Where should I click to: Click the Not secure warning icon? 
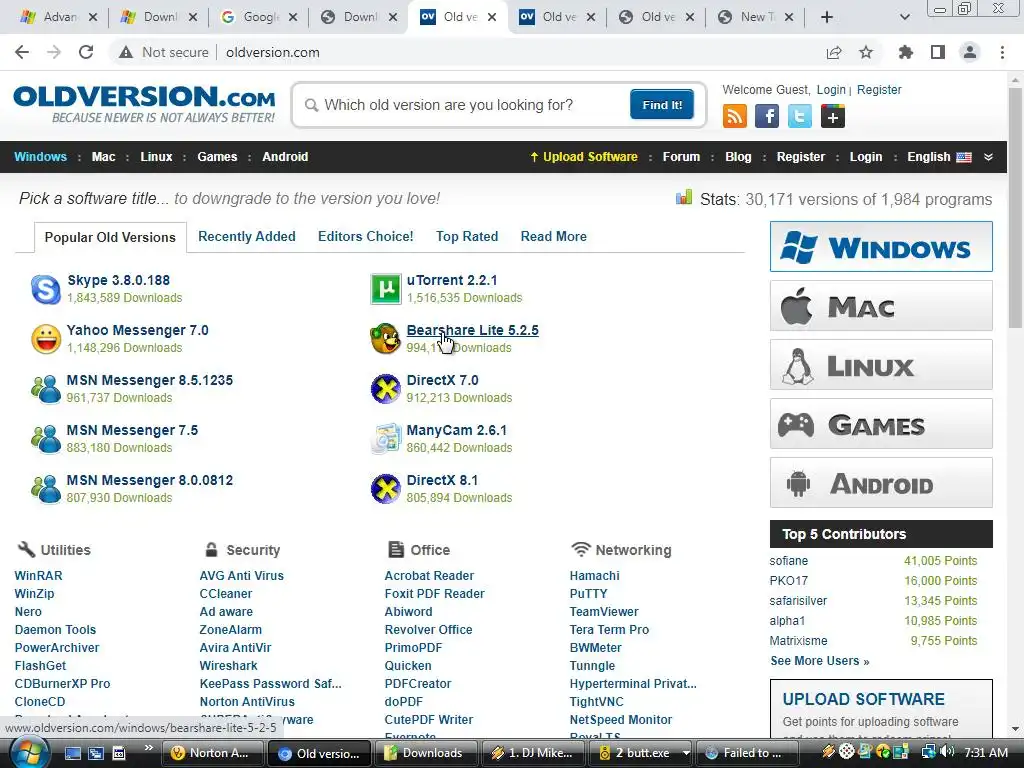click(125, 52)
